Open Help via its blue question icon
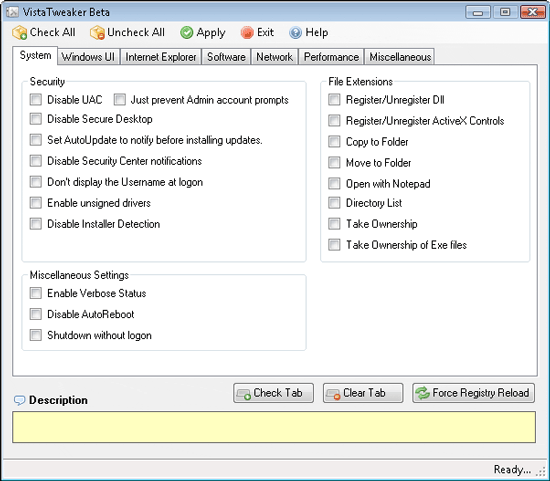550x481 pixels. (x=295, y=33)
